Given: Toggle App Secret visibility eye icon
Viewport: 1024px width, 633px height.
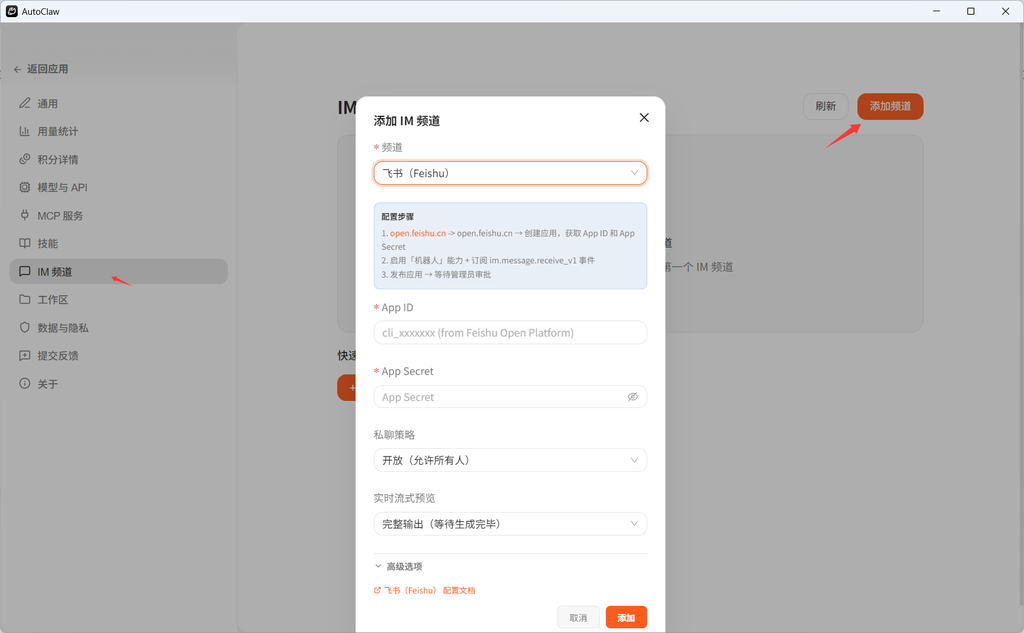Looking at the screenshot, I should [633, 397].
